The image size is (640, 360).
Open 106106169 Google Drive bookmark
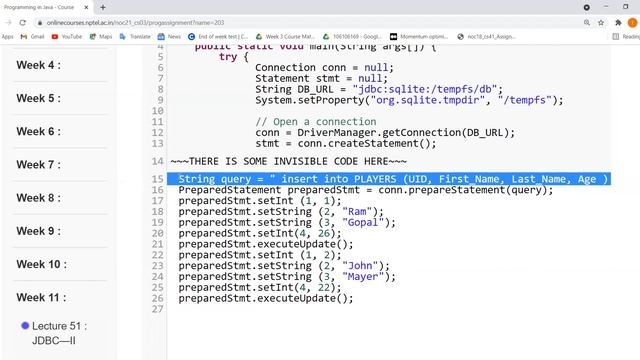[352, 37]
